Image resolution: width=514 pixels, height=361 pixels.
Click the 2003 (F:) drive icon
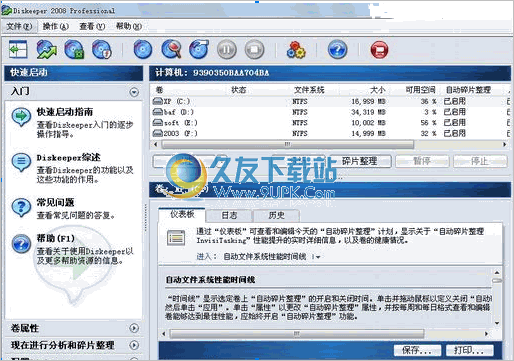[x=158, y=133]
